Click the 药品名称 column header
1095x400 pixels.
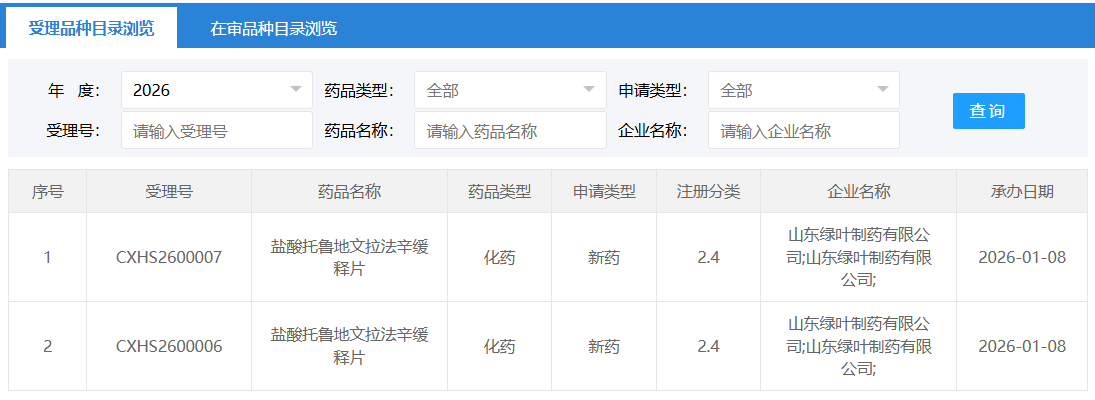(x=349, y=192)
